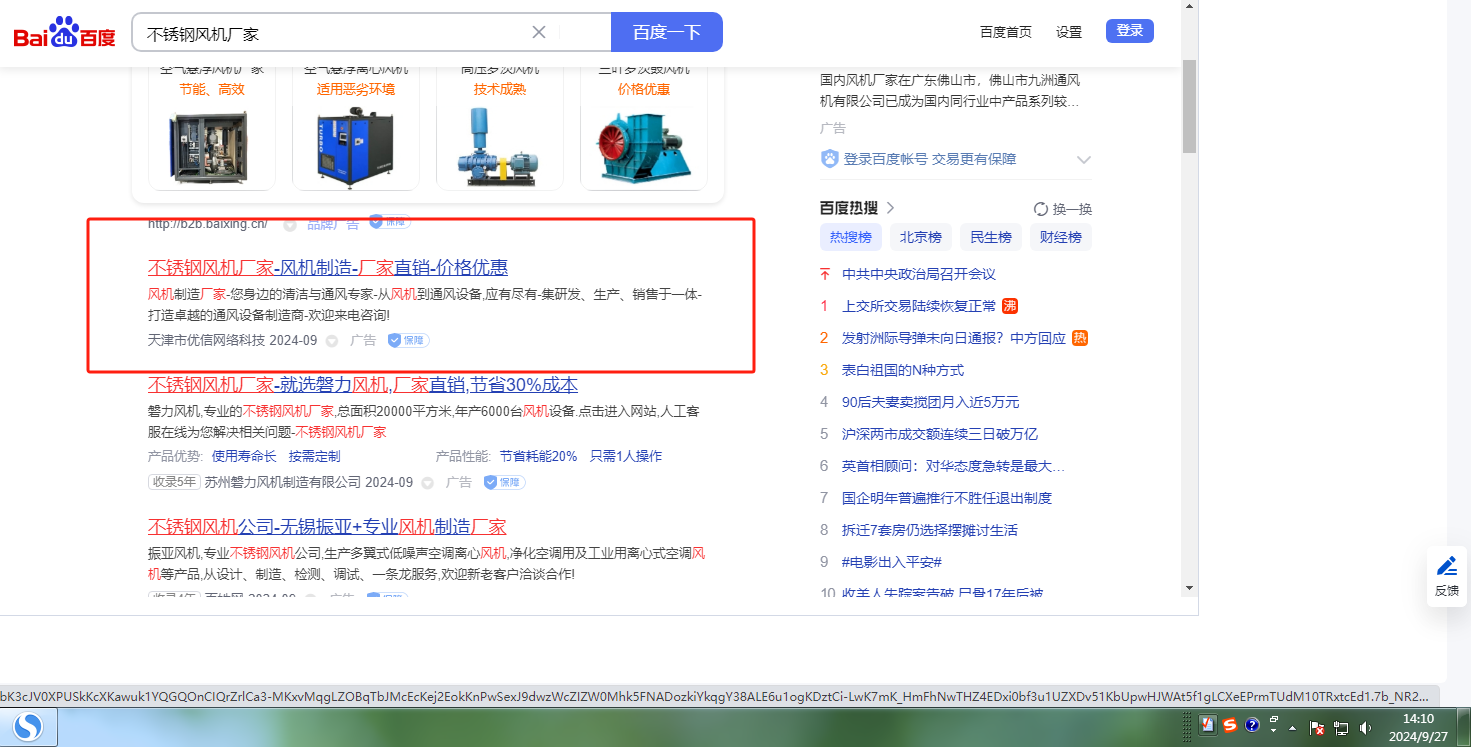The image size is (1471, 747).
Task: Open hot topic 英首相顾问：对华态度急转是最大…
Action: click(953, 466)
